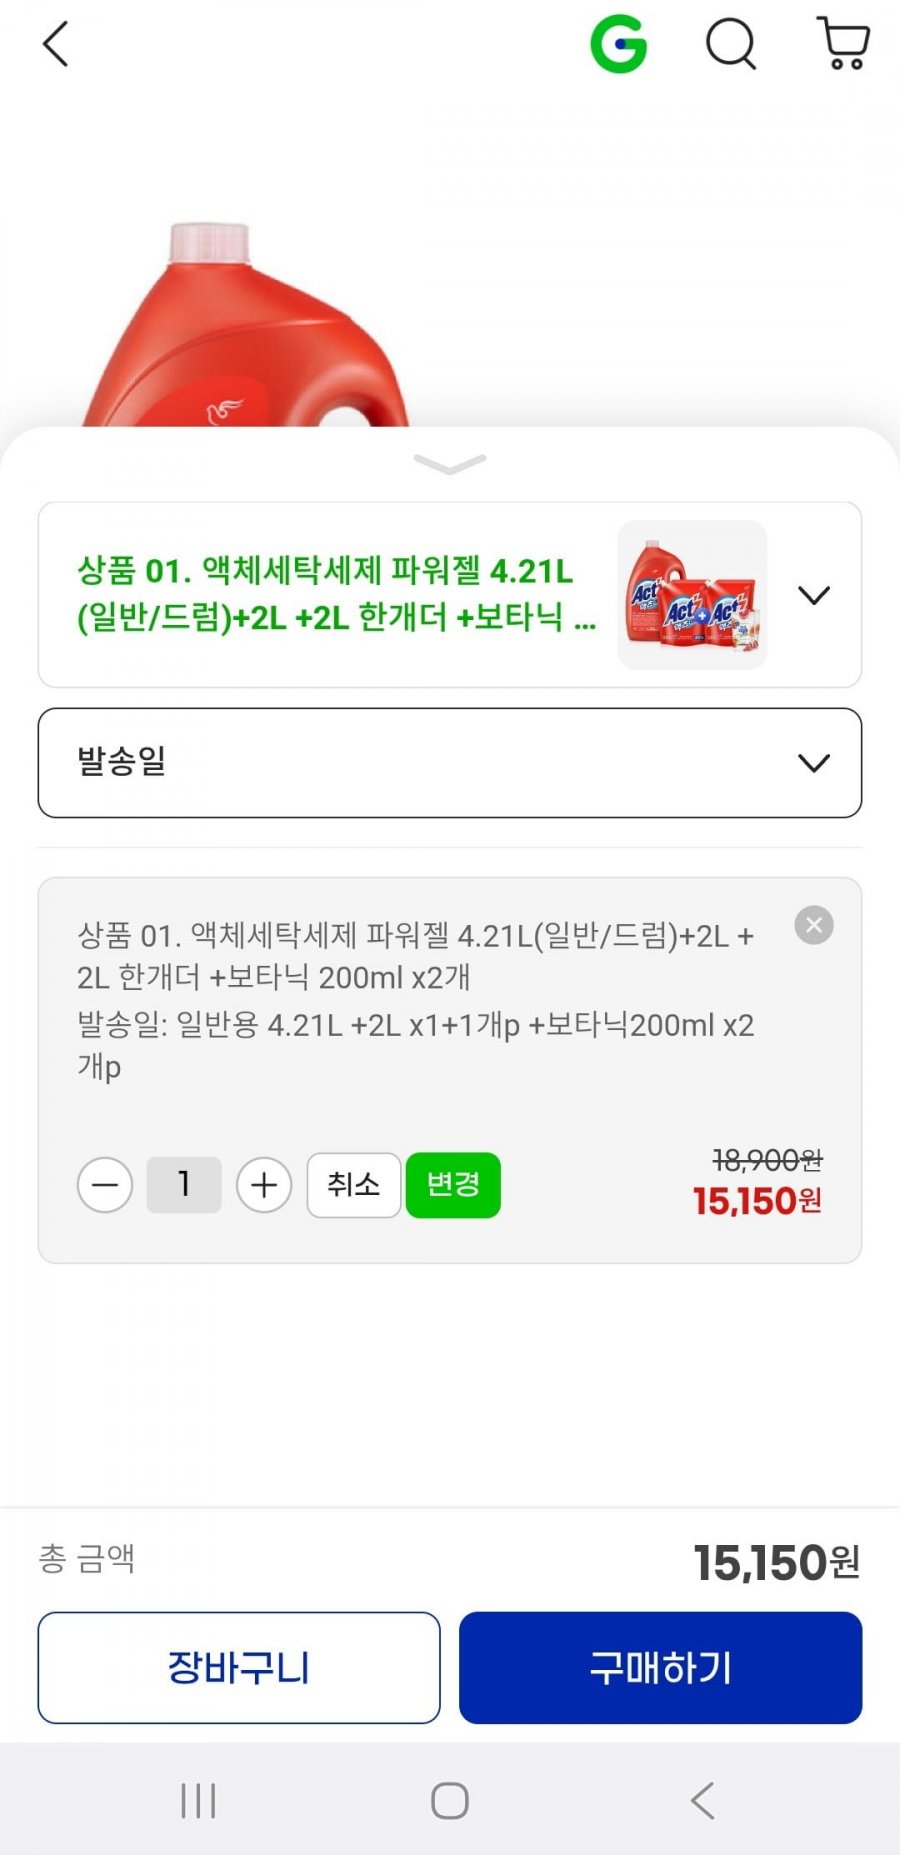900x1855 pixels.
Task: Tap the Act'z product thumbnail
Action: (692, 595)
